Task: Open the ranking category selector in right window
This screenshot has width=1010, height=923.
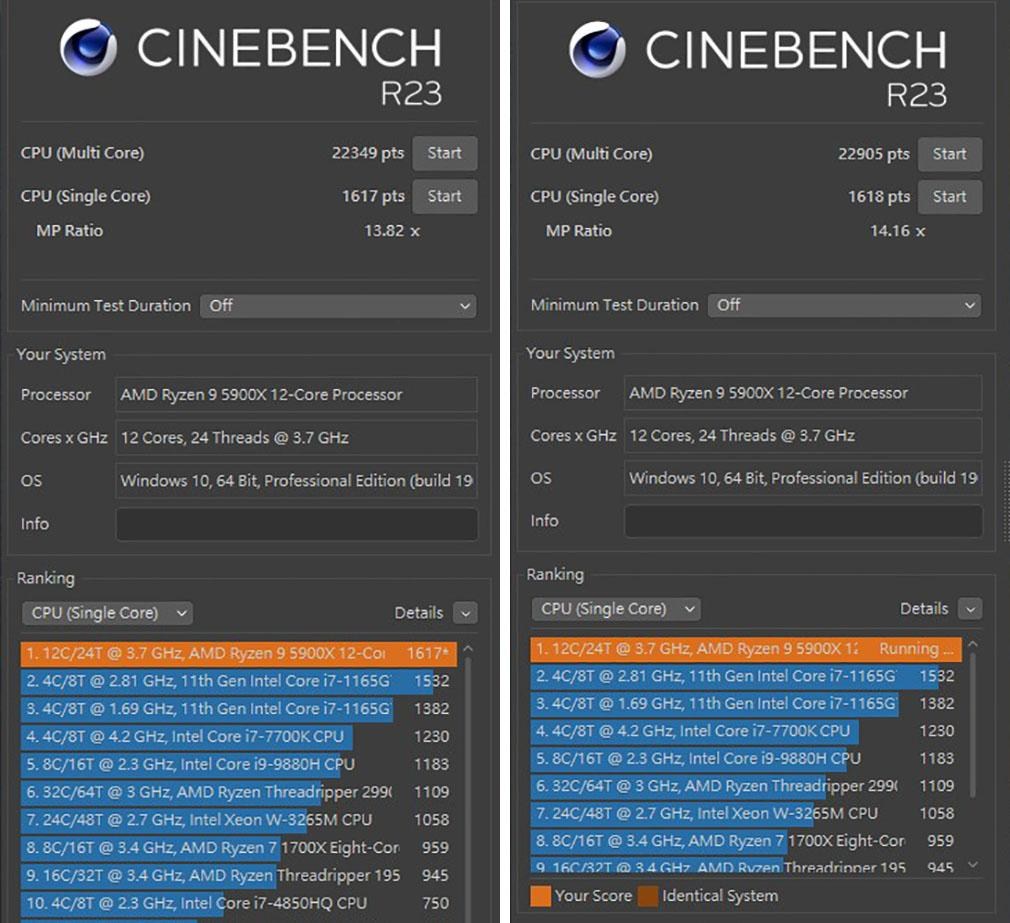Action: coord(615,608)
